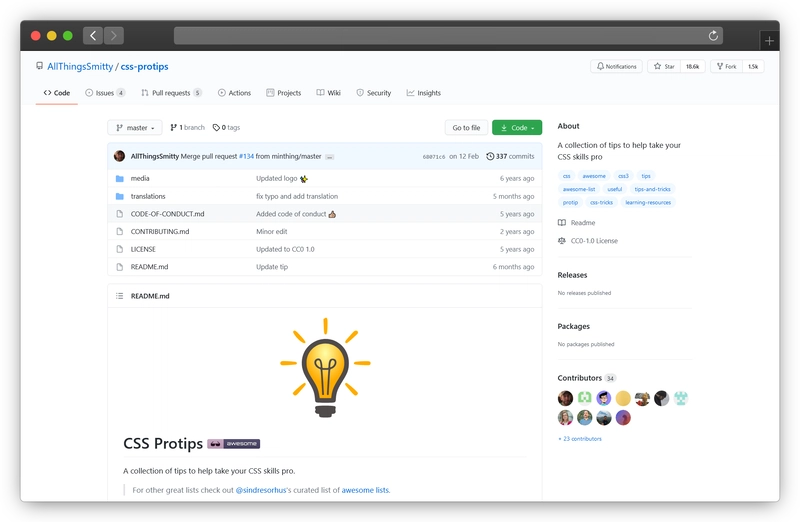Viewport: 800px width, 522px height.
Task: View the 337 commits history link
Action: coord(510,156)
